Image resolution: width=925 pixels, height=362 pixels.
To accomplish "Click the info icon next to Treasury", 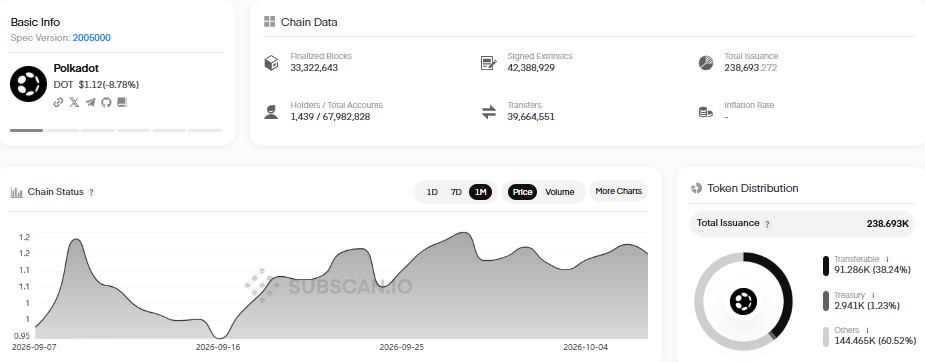I will coord(873,295).
